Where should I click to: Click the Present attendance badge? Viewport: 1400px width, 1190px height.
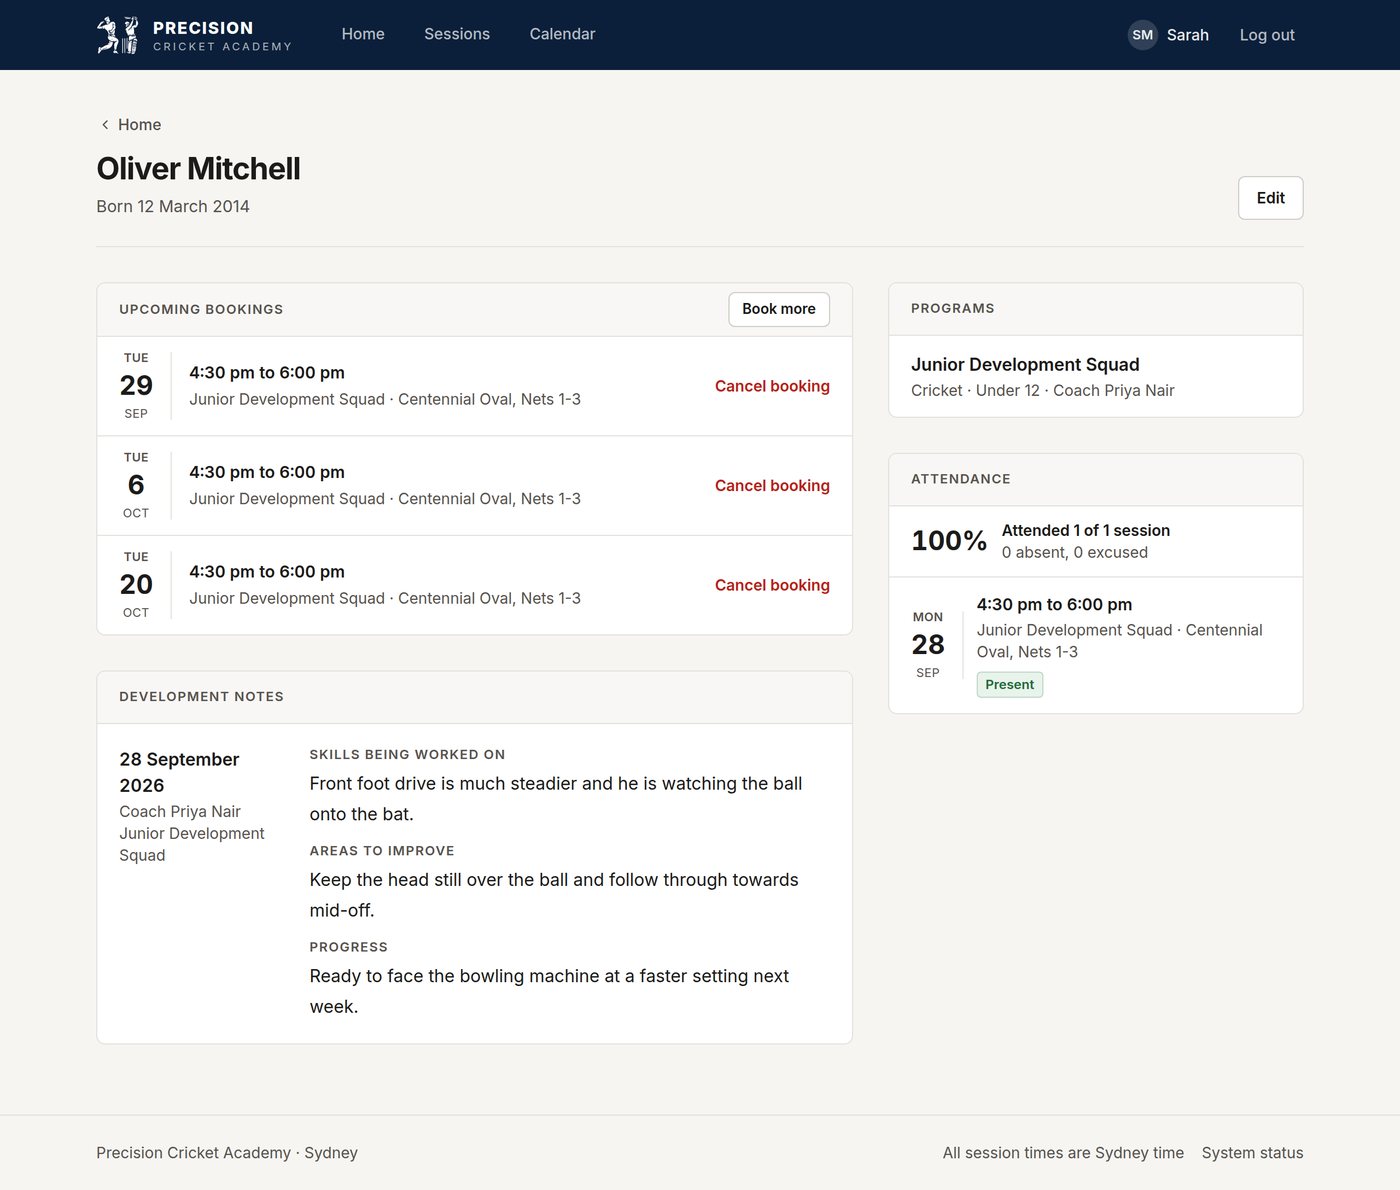[1010, 685]
